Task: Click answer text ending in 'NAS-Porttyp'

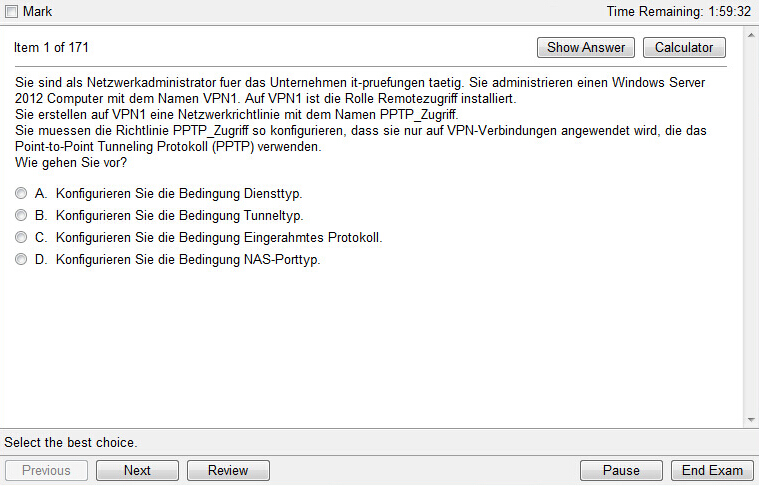Action: (188, 260)
